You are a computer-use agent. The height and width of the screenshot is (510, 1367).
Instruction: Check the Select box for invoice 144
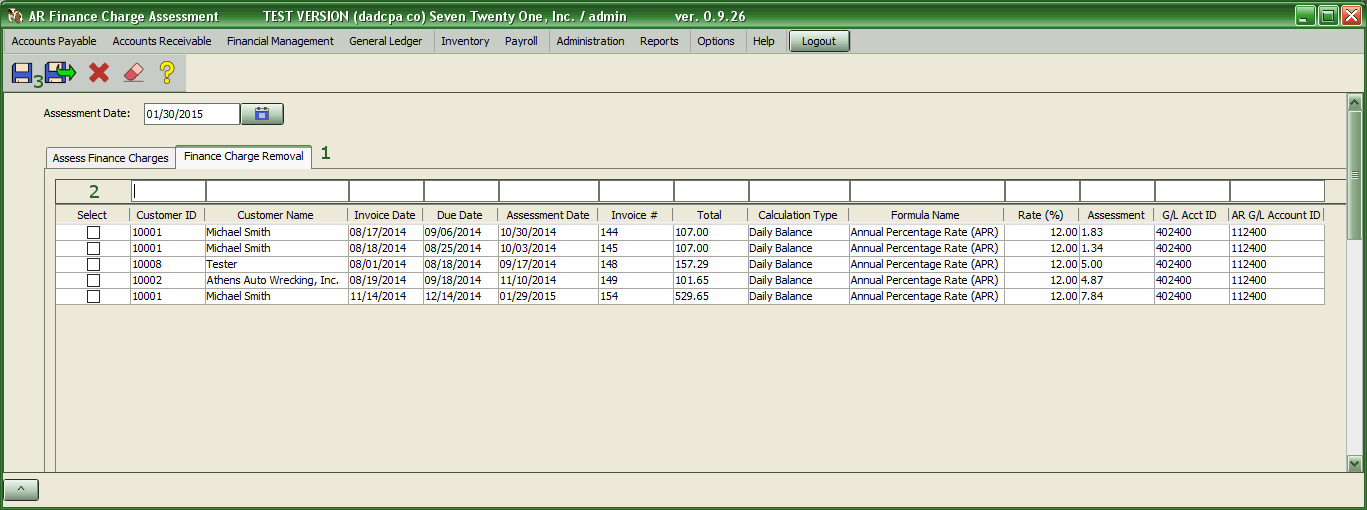point(93,232)
